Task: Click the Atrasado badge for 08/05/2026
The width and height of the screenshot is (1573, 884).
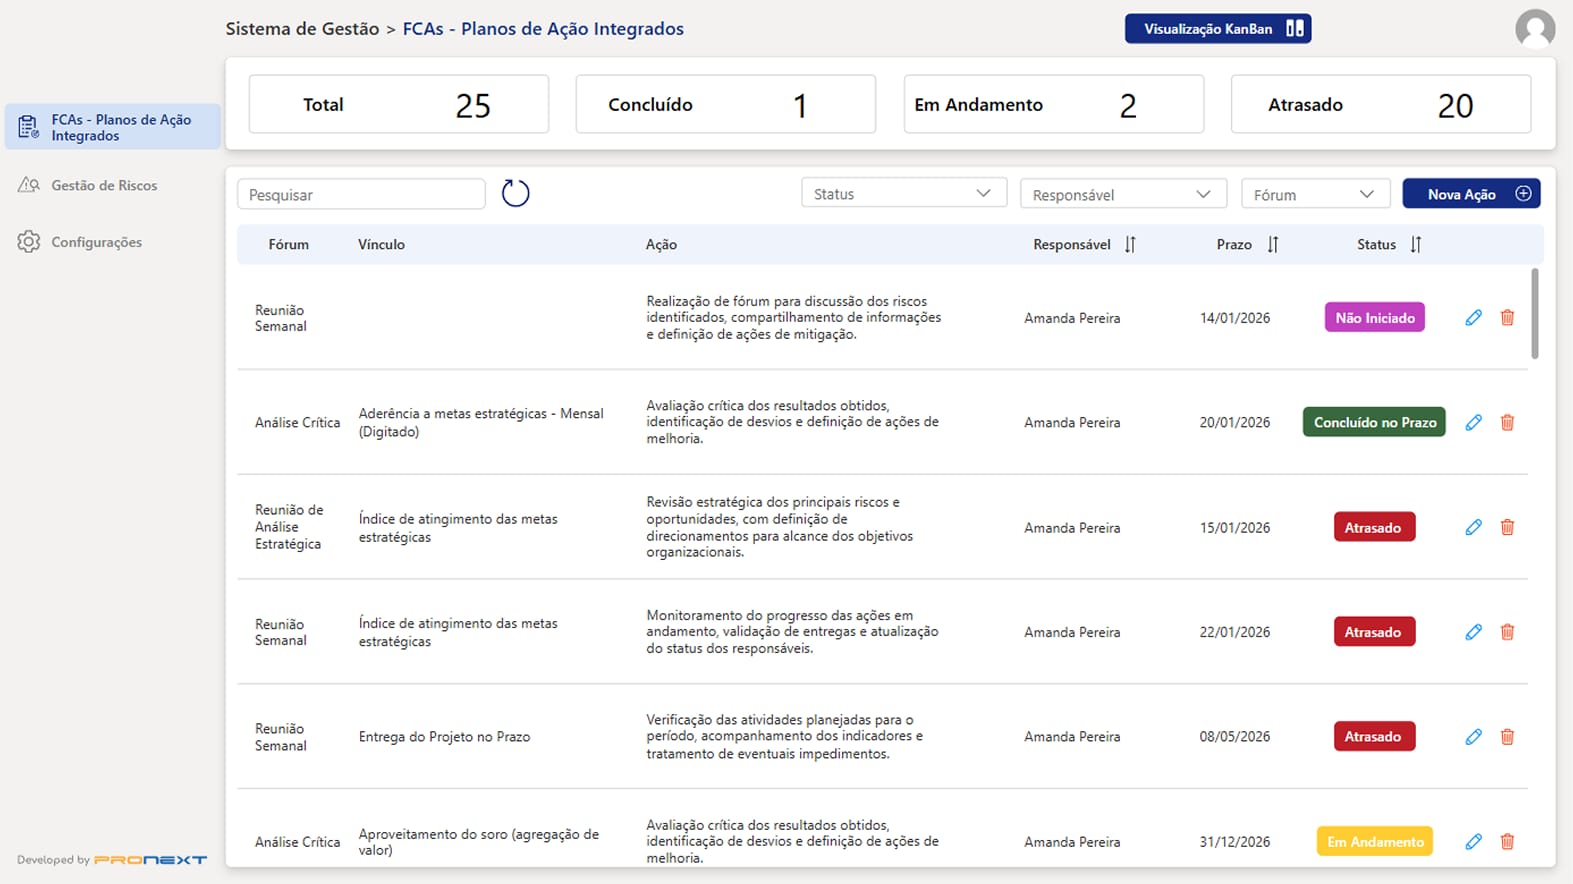Action: (x=1374, y=737)
